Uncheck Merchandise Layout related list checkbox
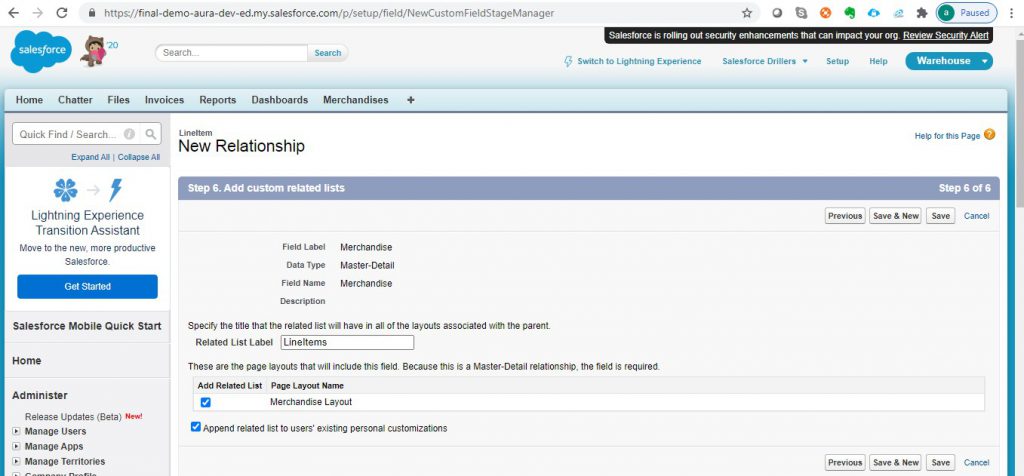This screenshot has height=476, width=1024. click(205, 402)
